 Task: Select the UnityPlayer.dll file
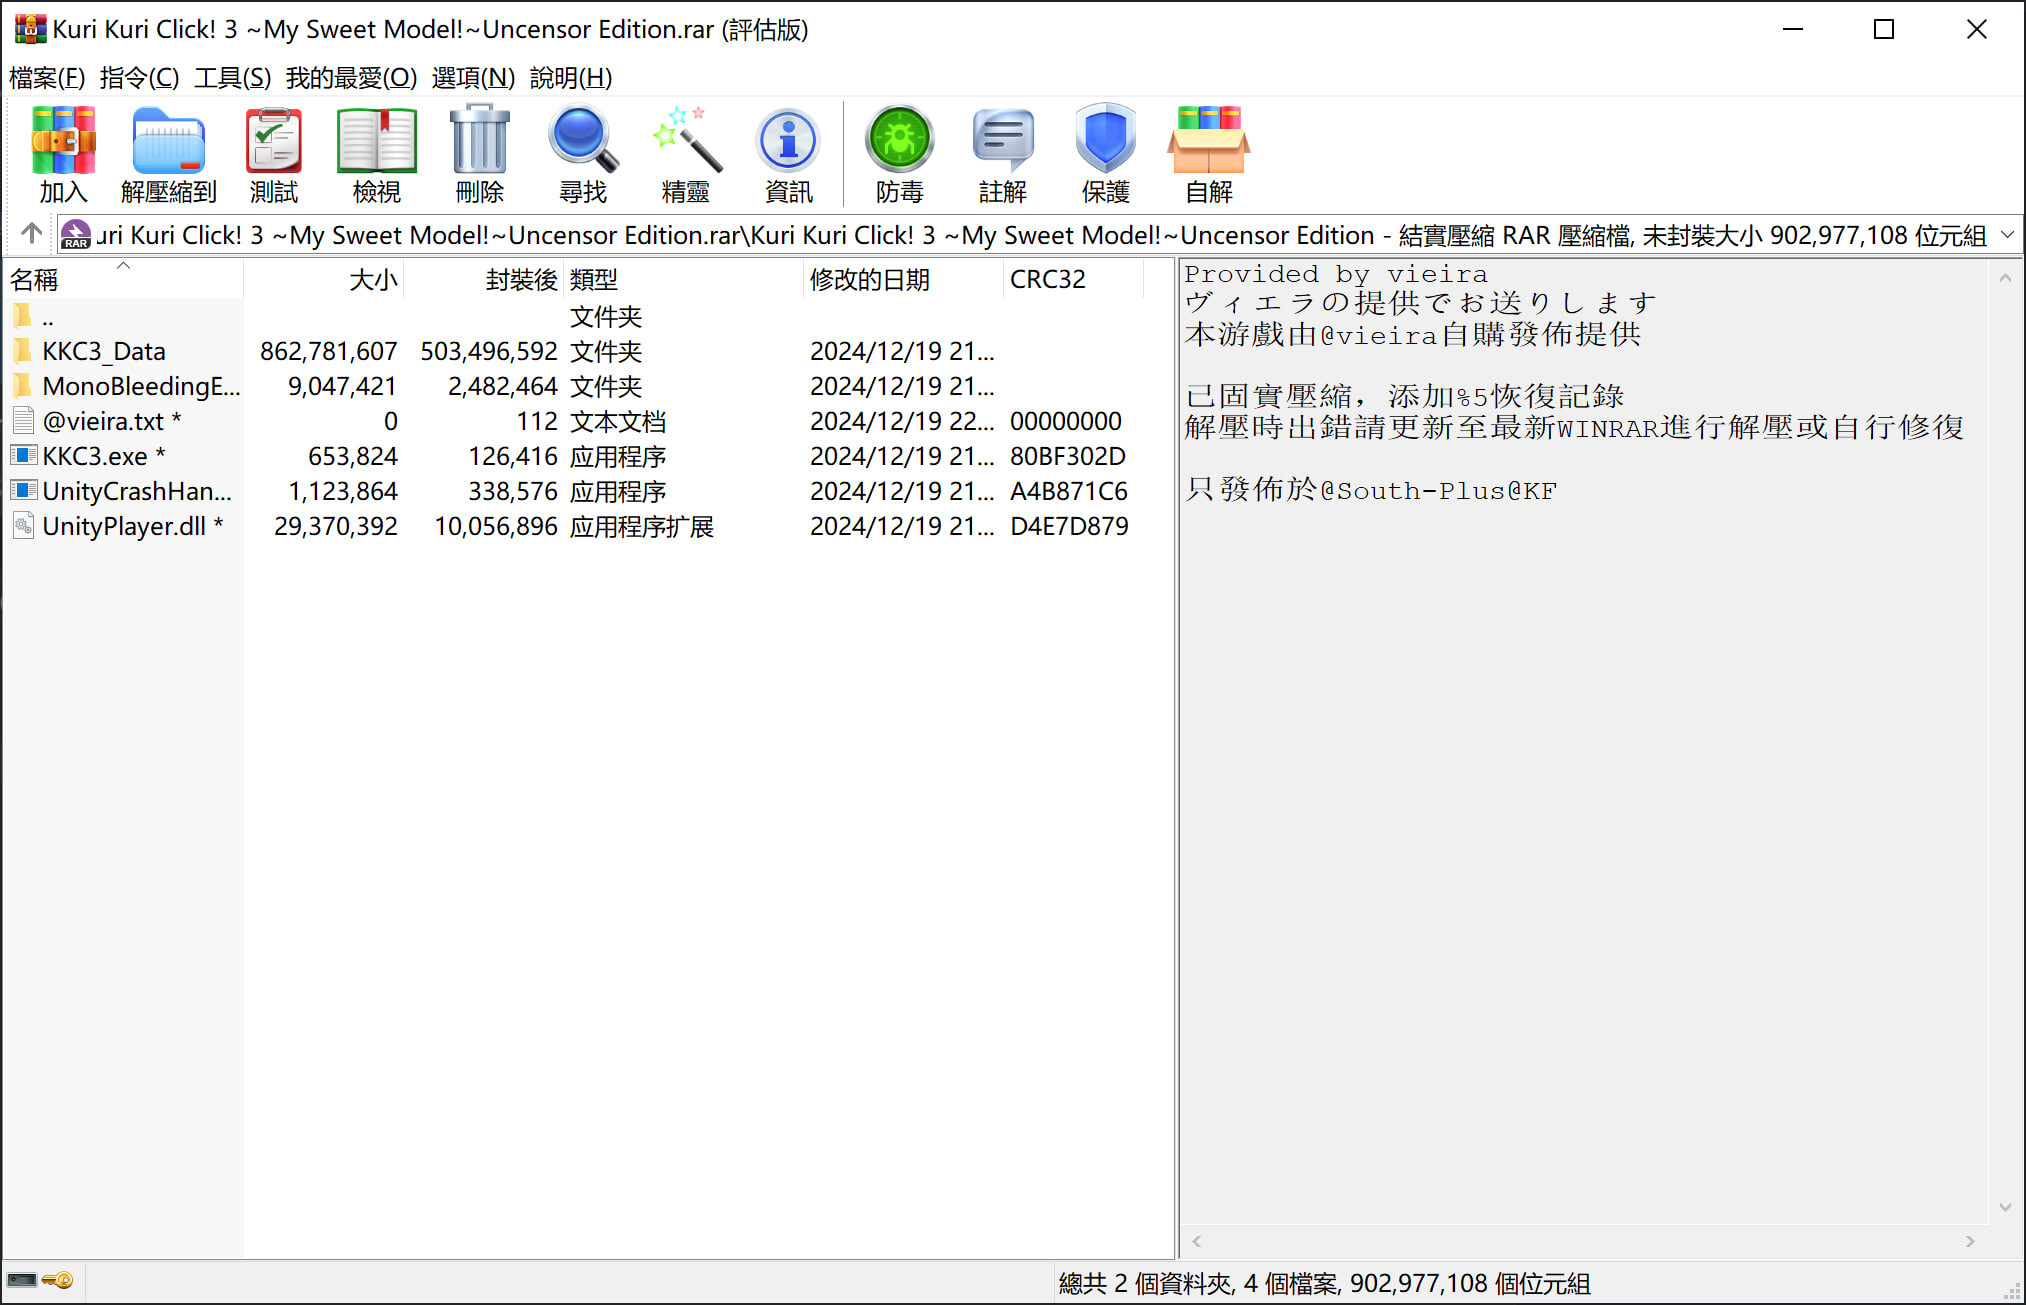point(123,526)
